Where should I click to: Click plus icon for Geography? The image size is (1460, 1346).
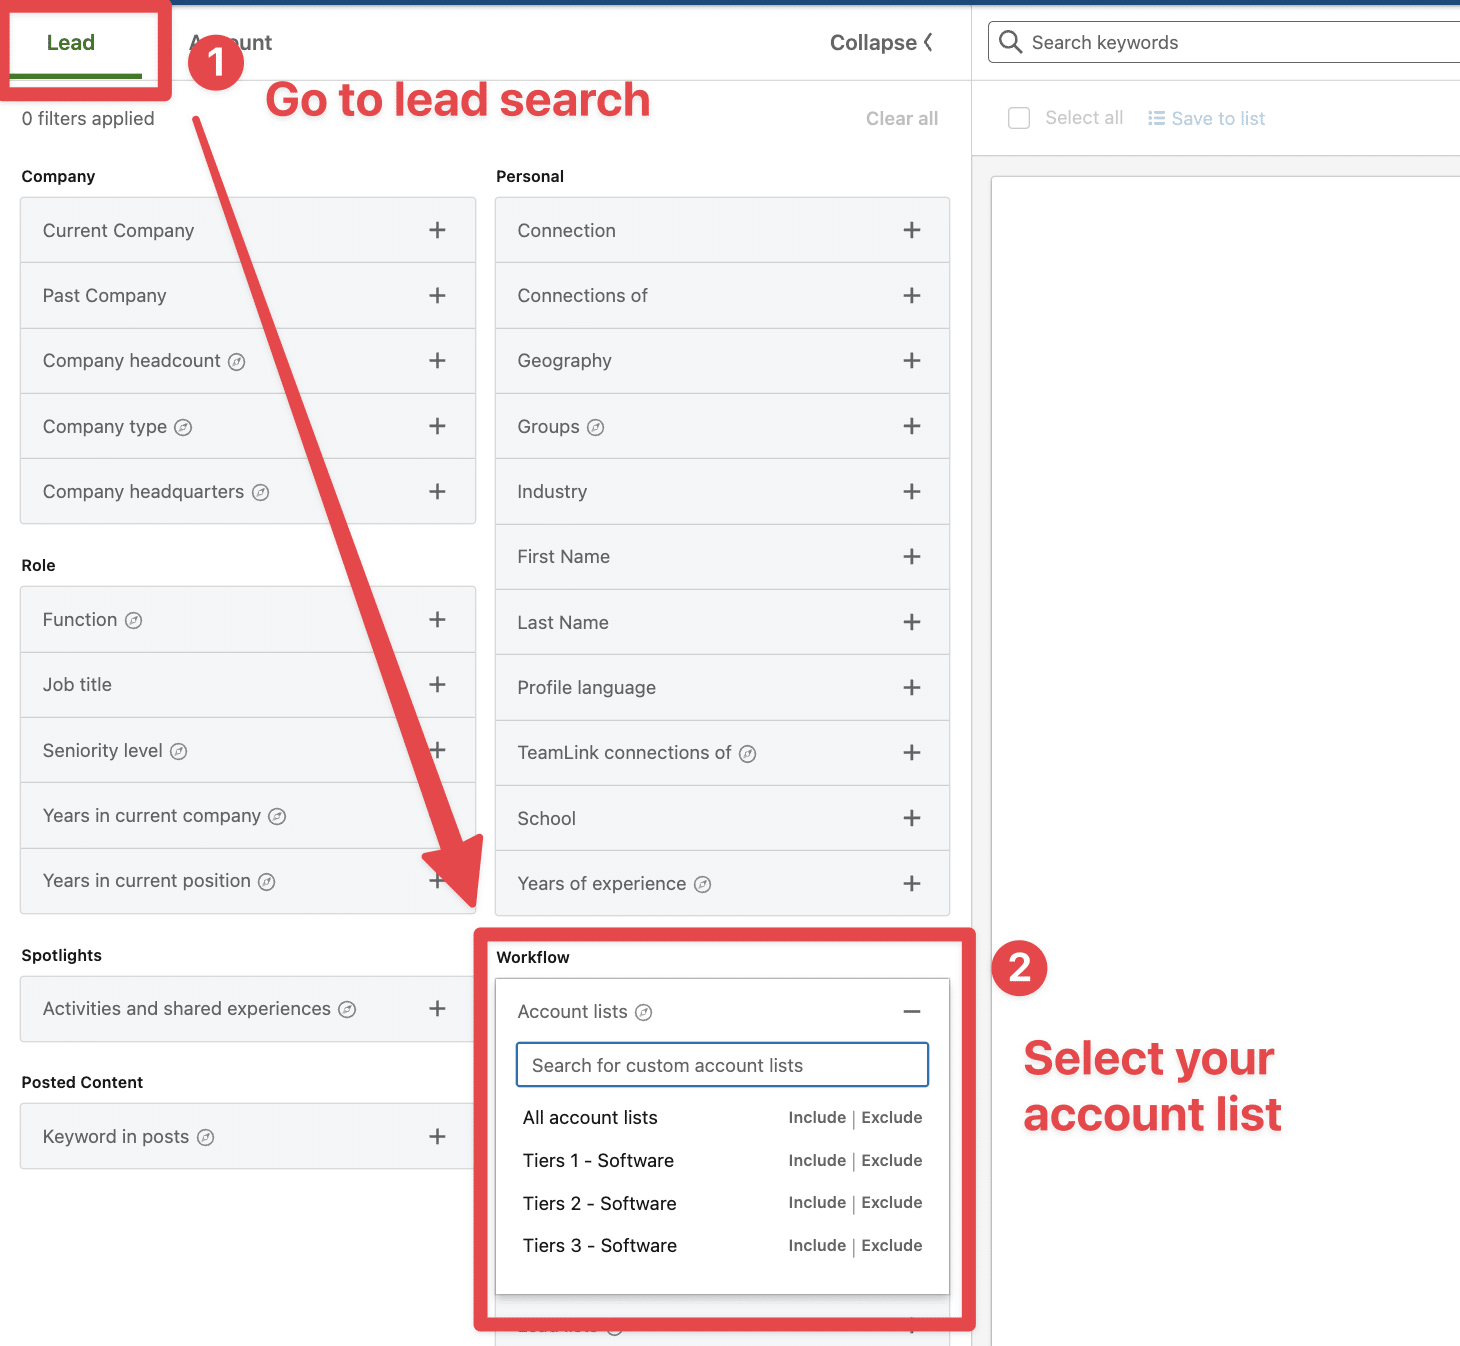click(911, 360)
